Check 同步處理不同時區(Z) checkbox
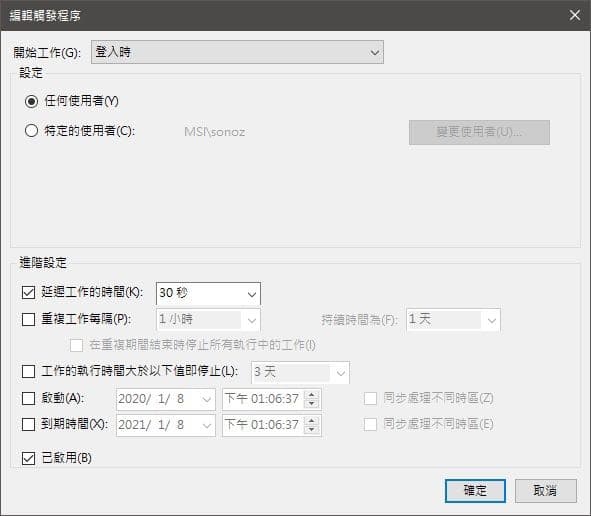591x516 pixels. (371, 398)
